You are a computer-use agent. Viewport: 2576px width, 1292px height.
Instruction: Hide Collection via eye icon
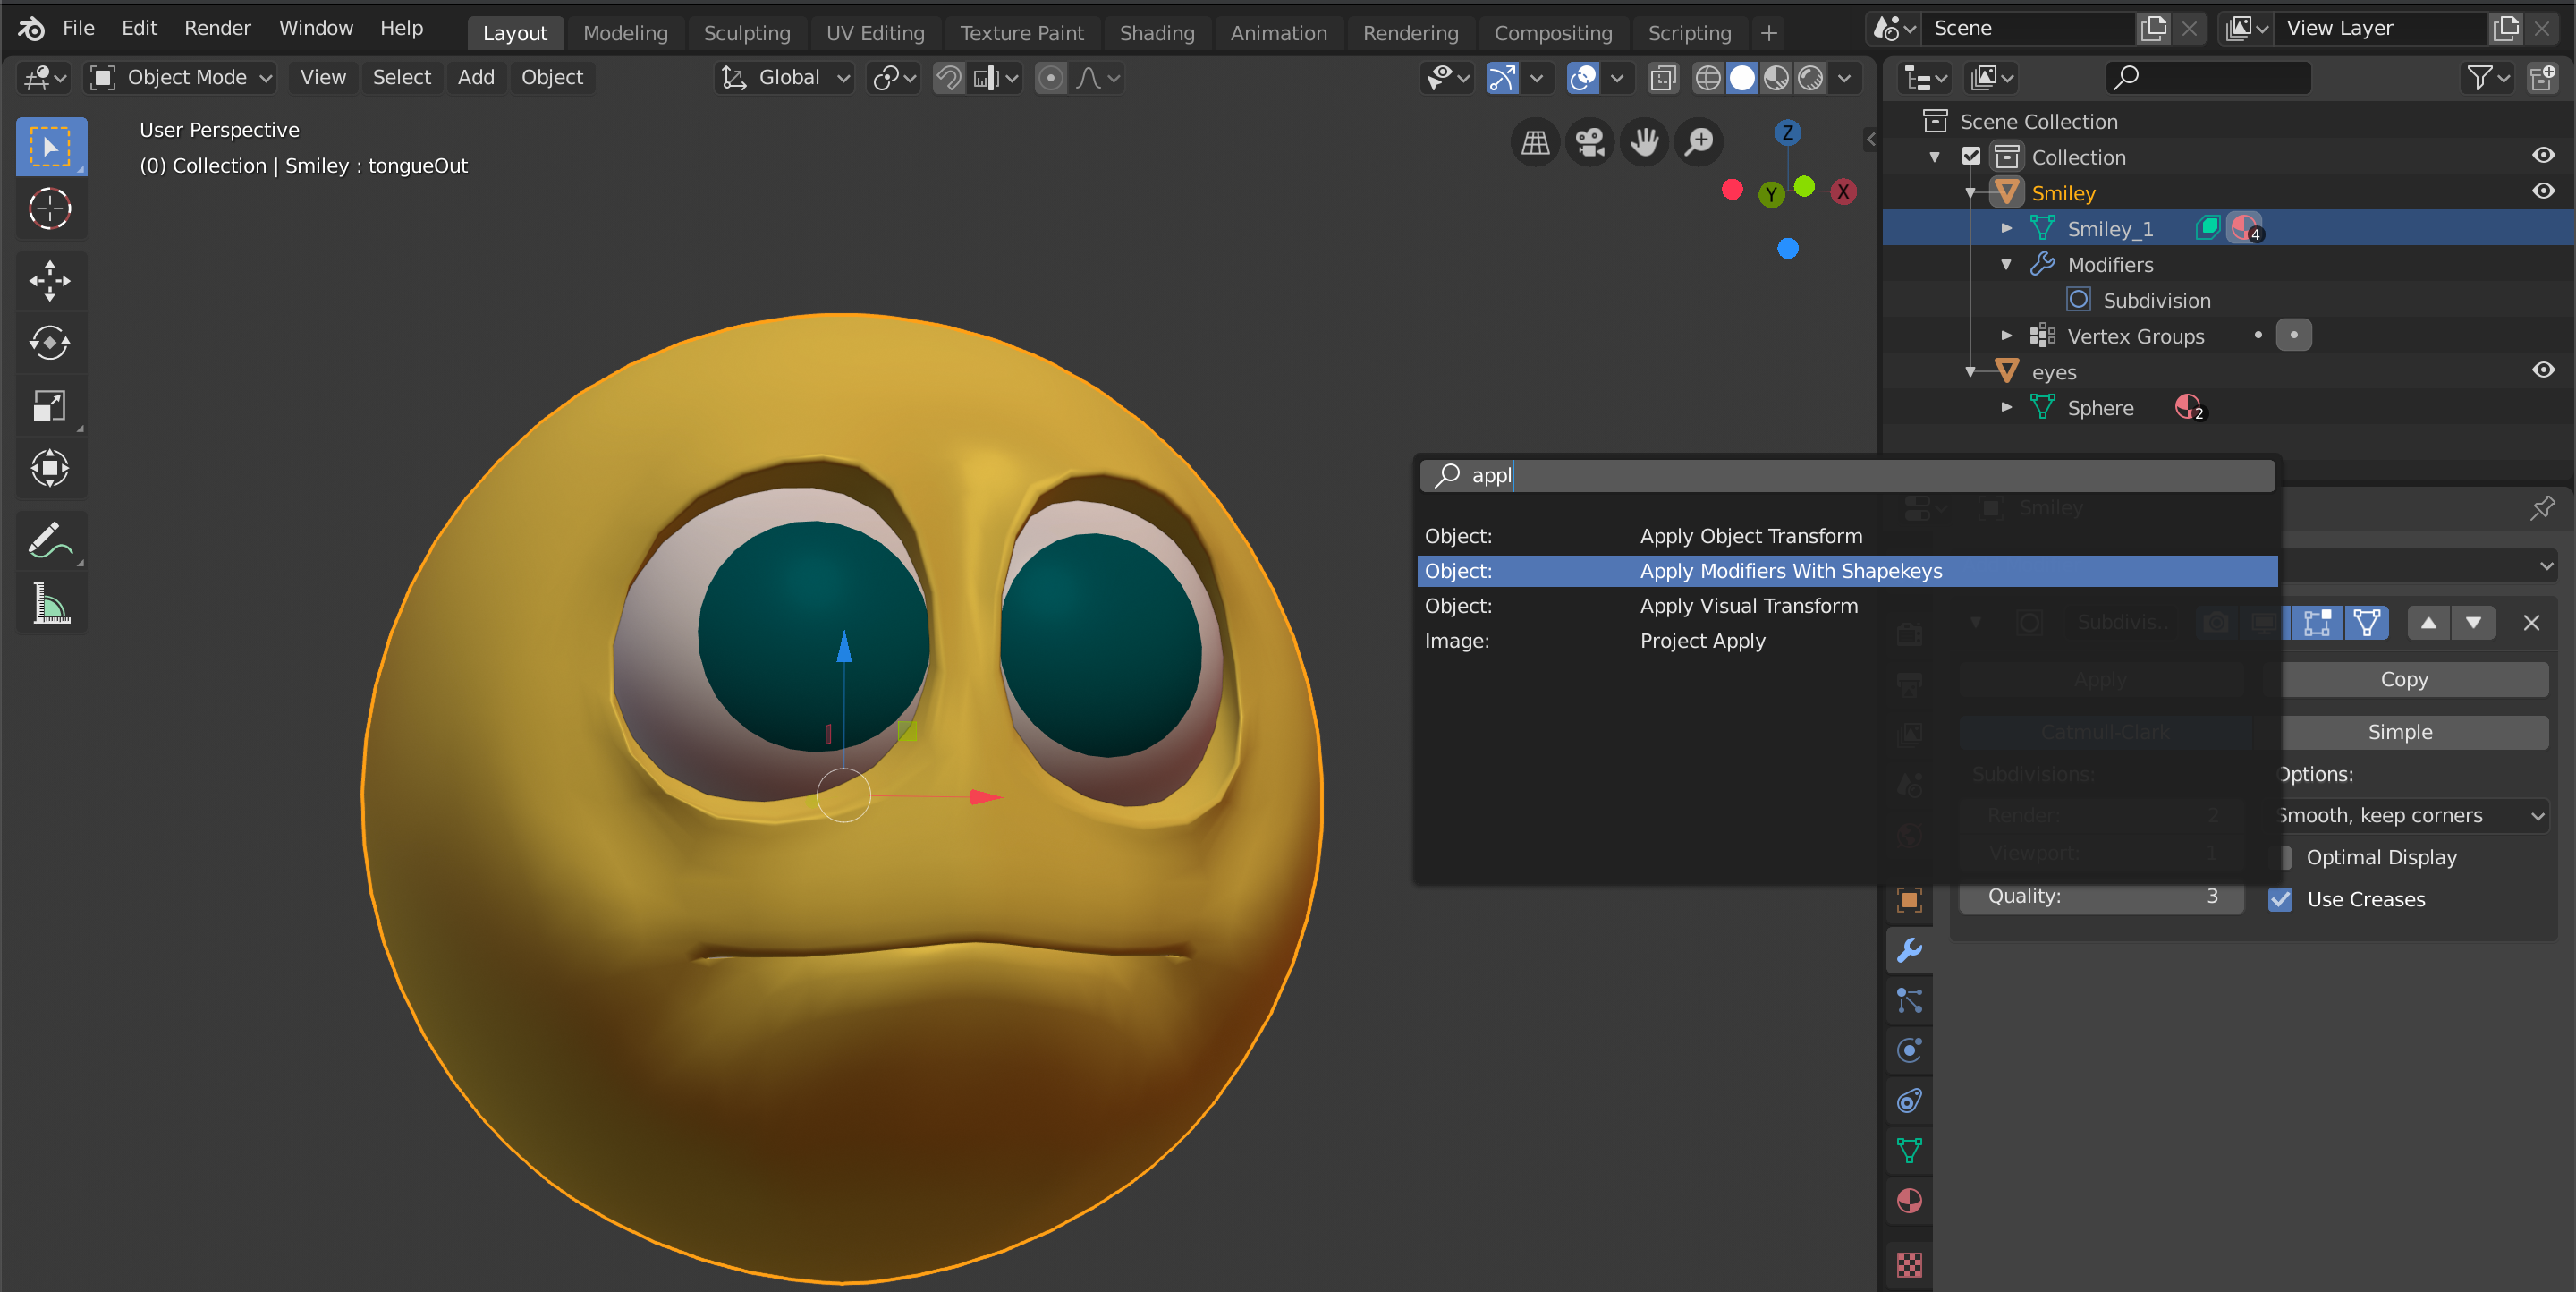click(x=2543, y=156)
